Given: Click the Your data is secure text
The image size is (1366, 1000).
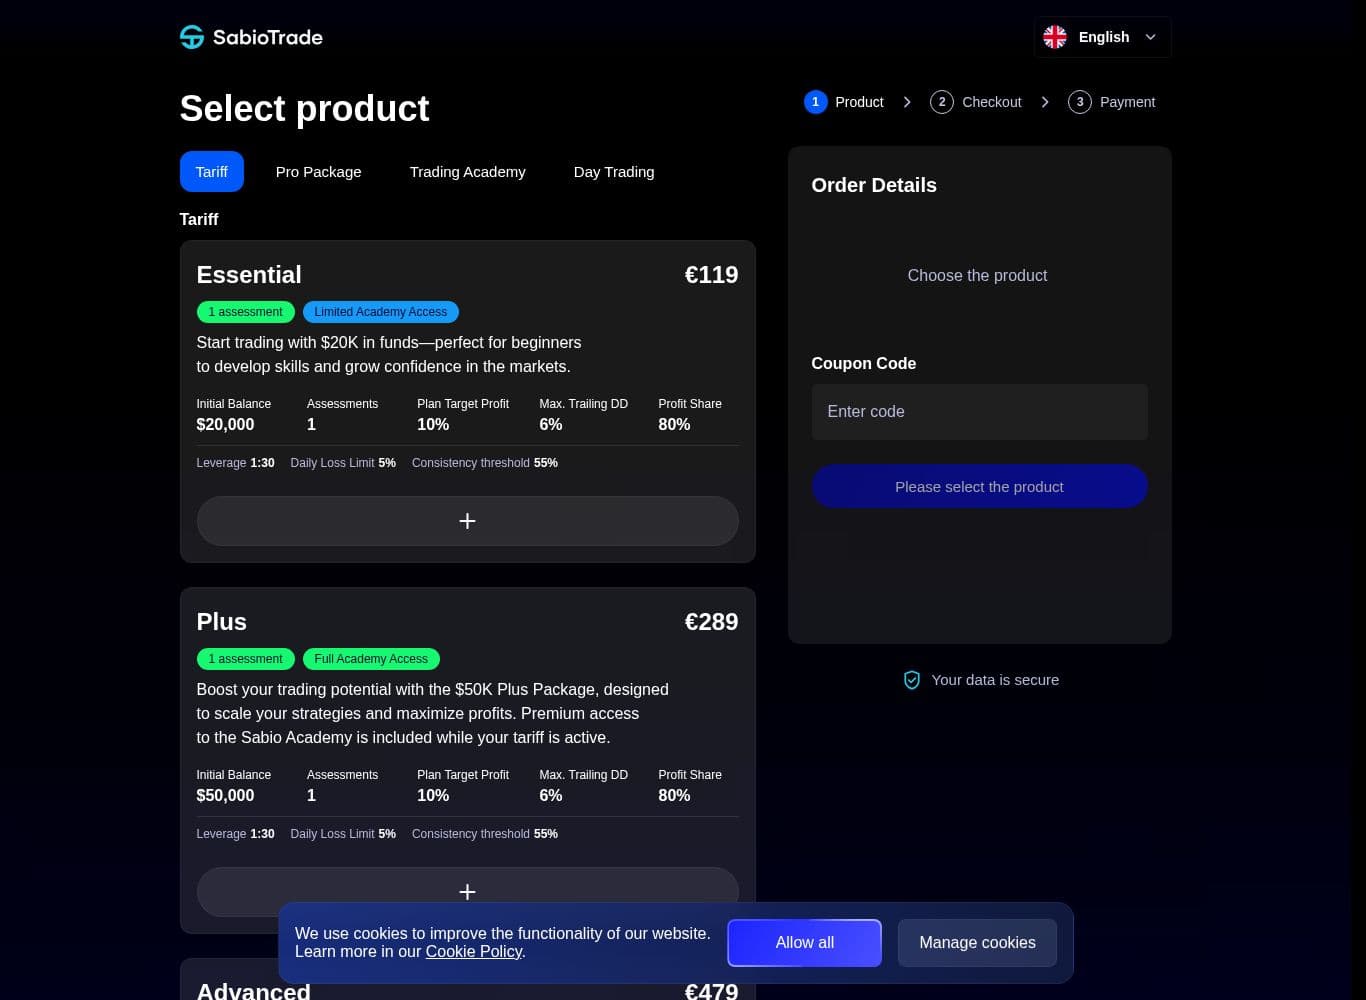Looking at the screenshot, I should coord(995,680).
